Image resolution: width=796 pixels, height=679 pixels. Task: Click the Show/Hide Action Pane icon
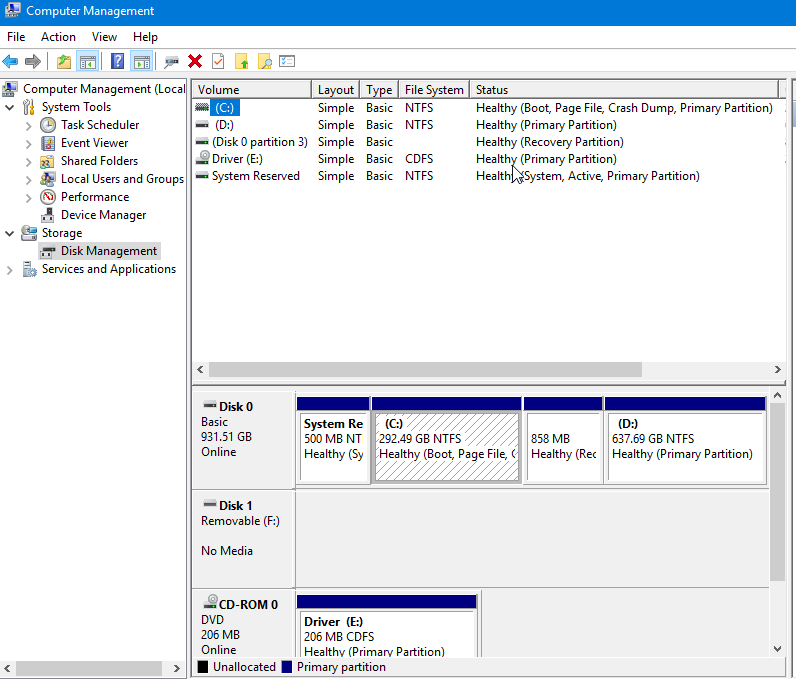tap(141, 62)
